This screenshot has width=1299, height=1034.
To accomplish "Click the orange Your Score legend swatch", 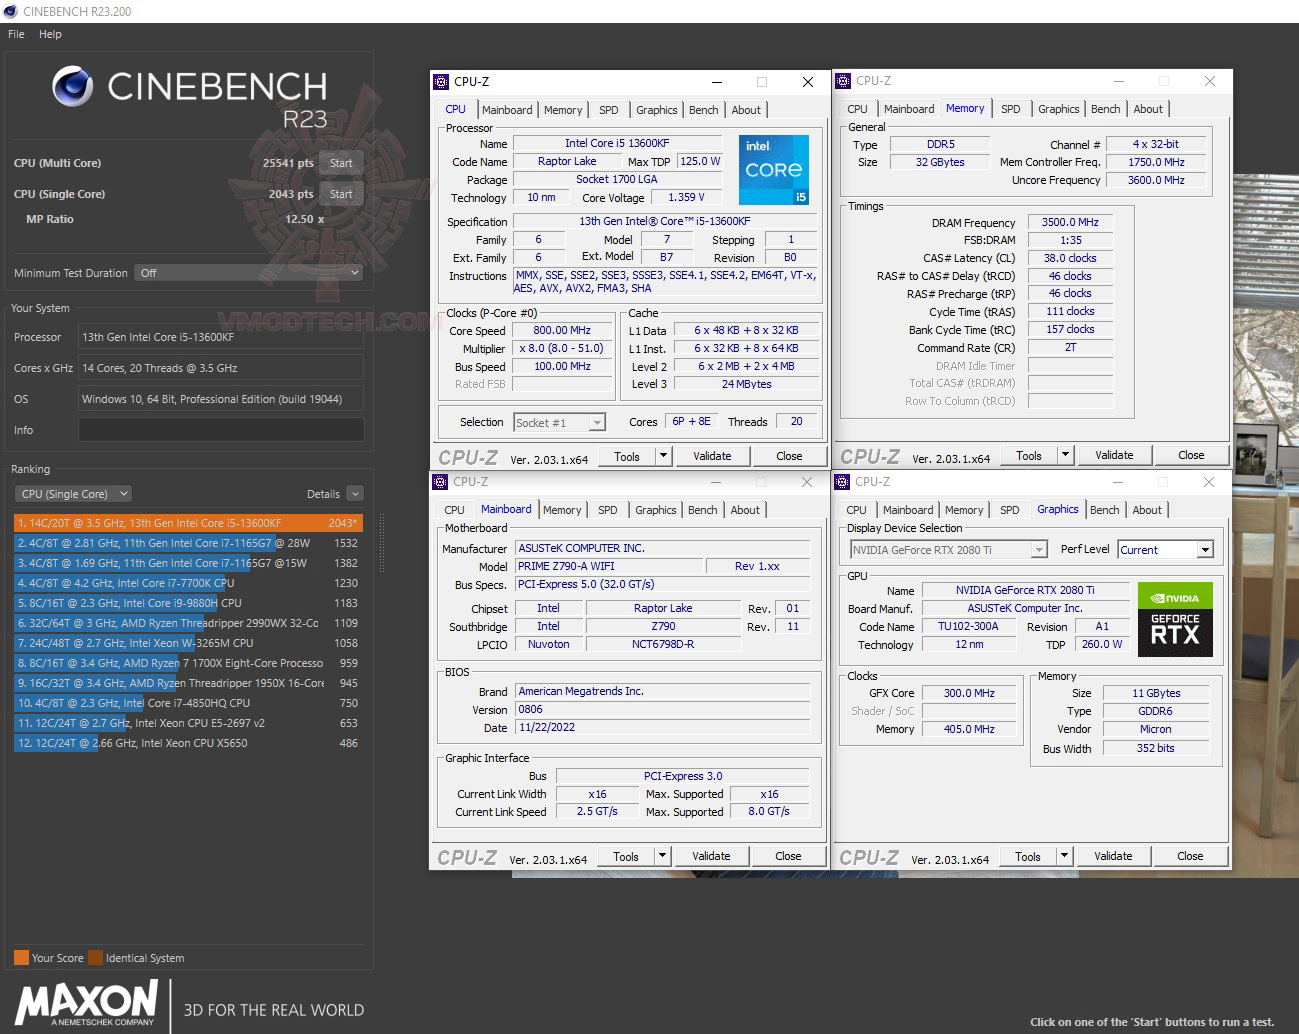I will pos(21,957).
